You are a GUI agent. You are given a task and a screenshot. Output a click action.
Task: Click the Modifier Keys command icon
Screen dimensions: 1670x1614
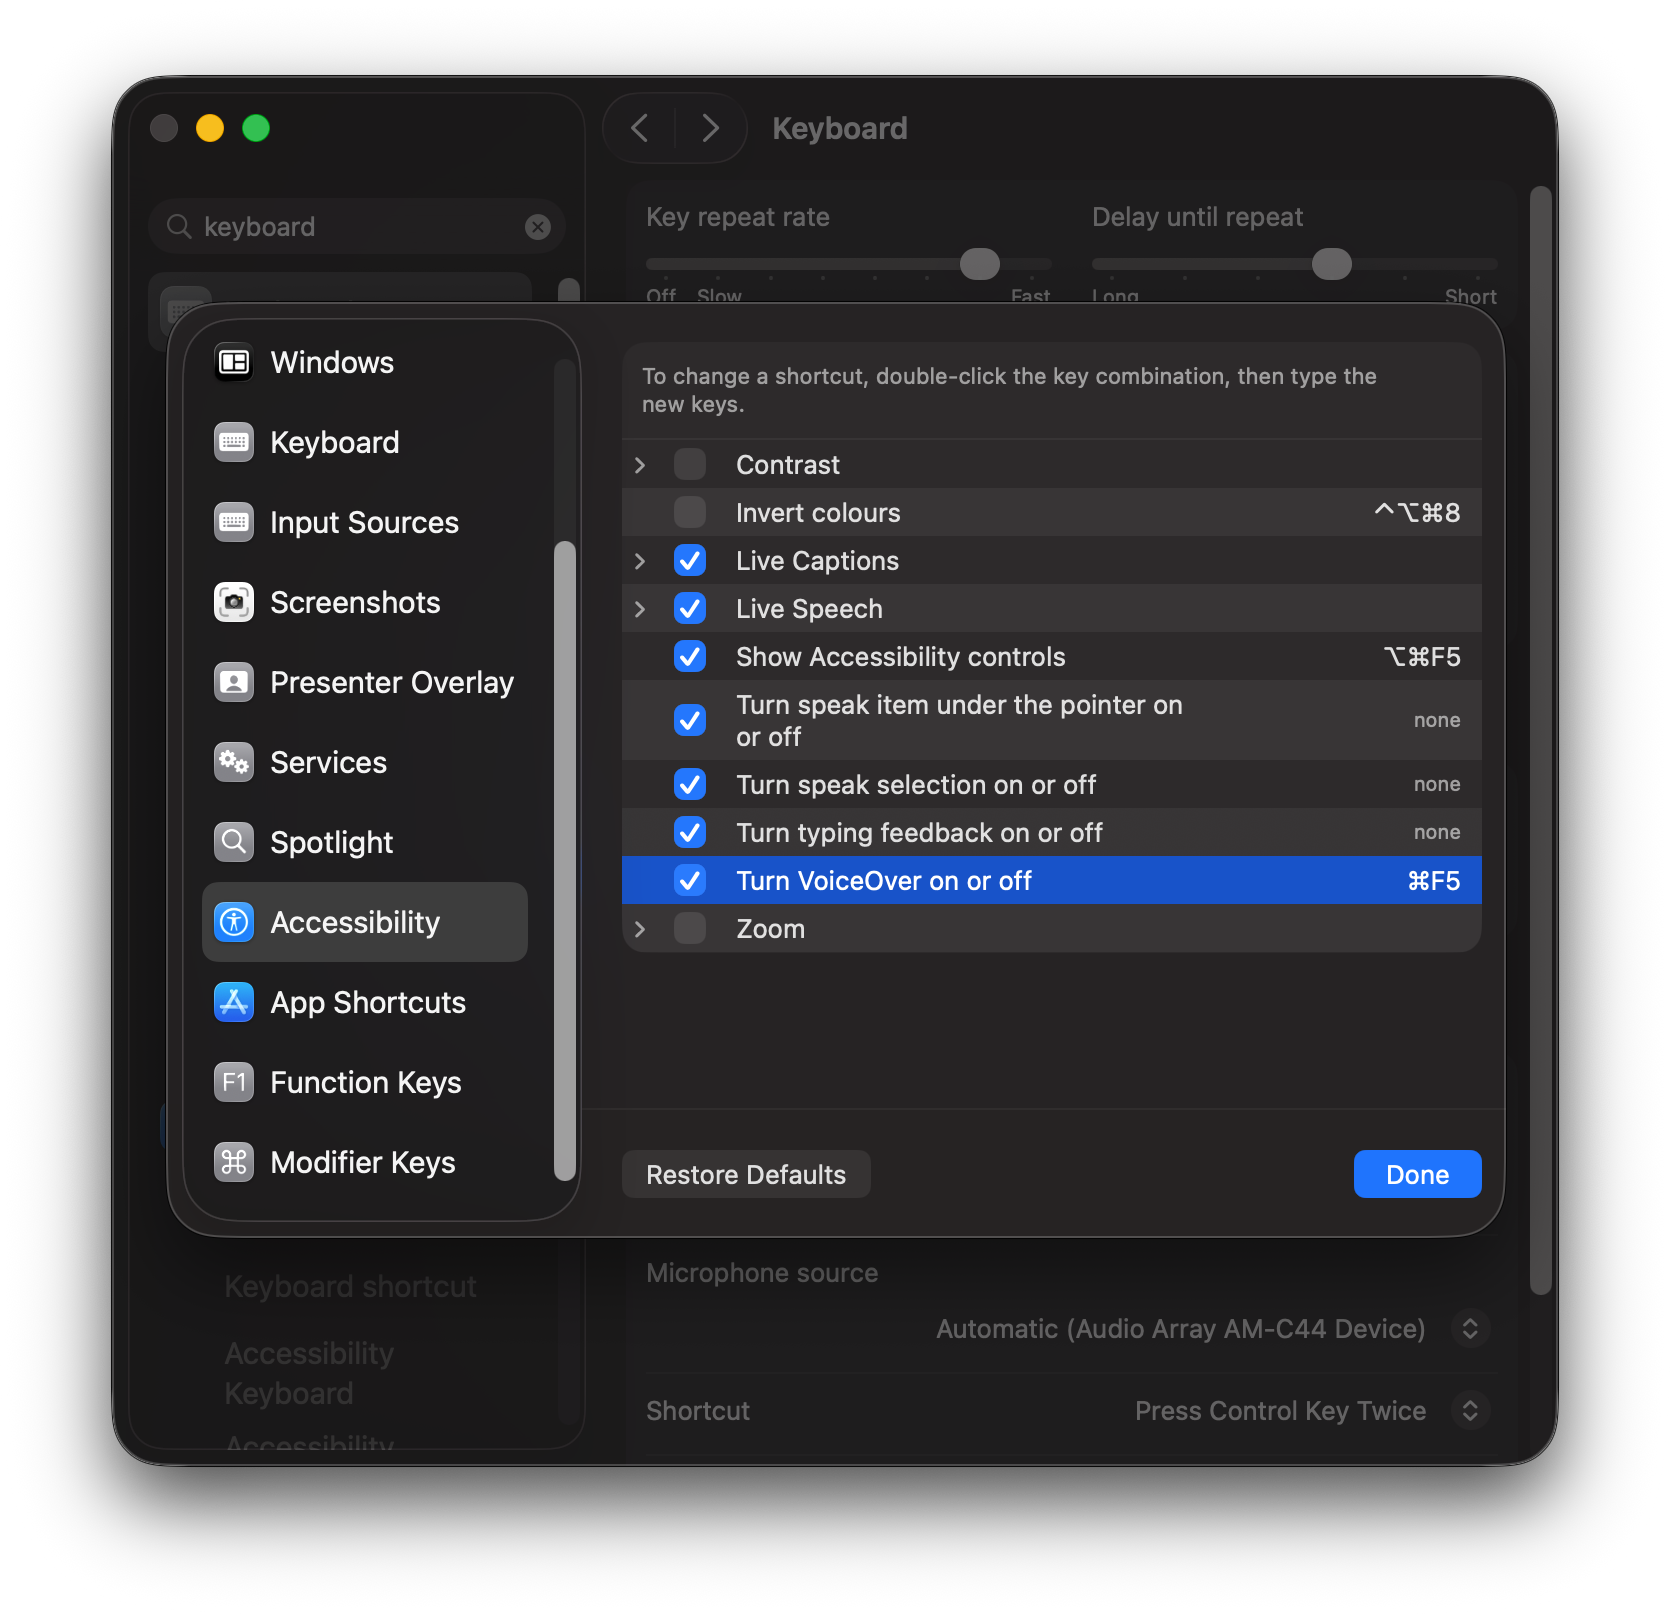pyautogui.click(x=233, y=1162)
